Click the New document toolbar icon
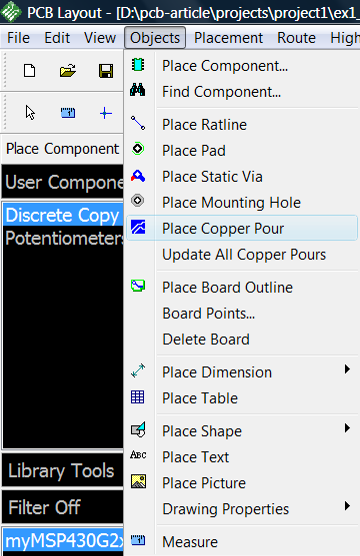360x556 pixels. pos(29,71)
